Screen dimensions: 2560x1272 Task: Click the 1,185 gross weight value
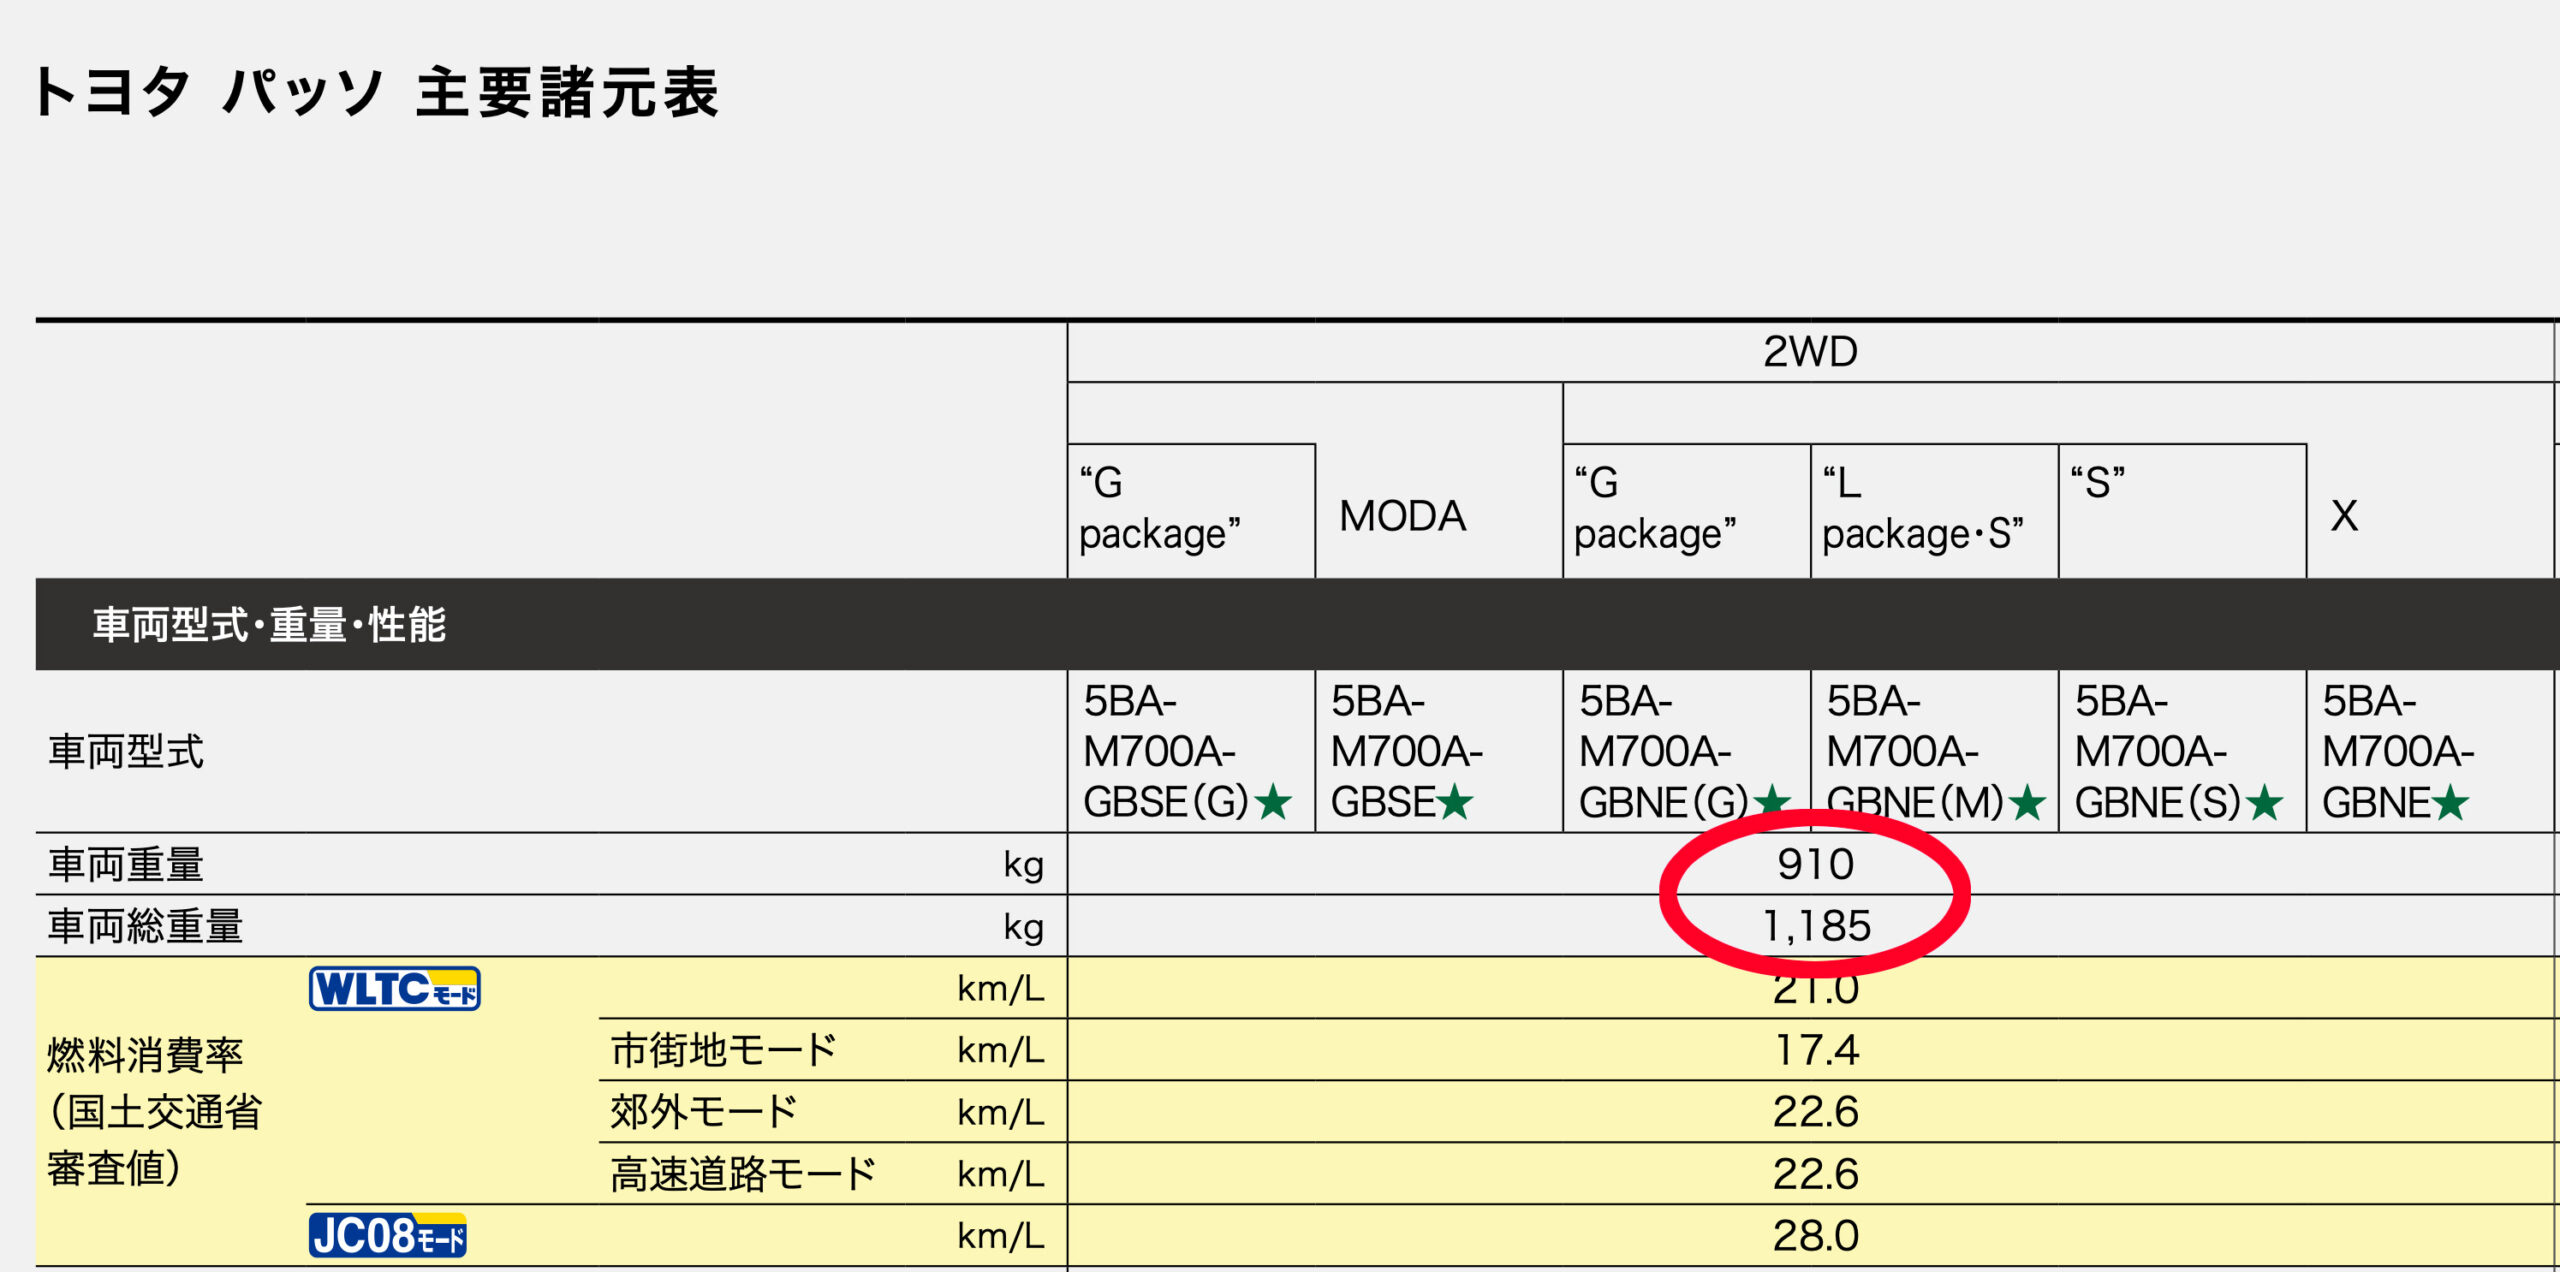point(1815,927)
